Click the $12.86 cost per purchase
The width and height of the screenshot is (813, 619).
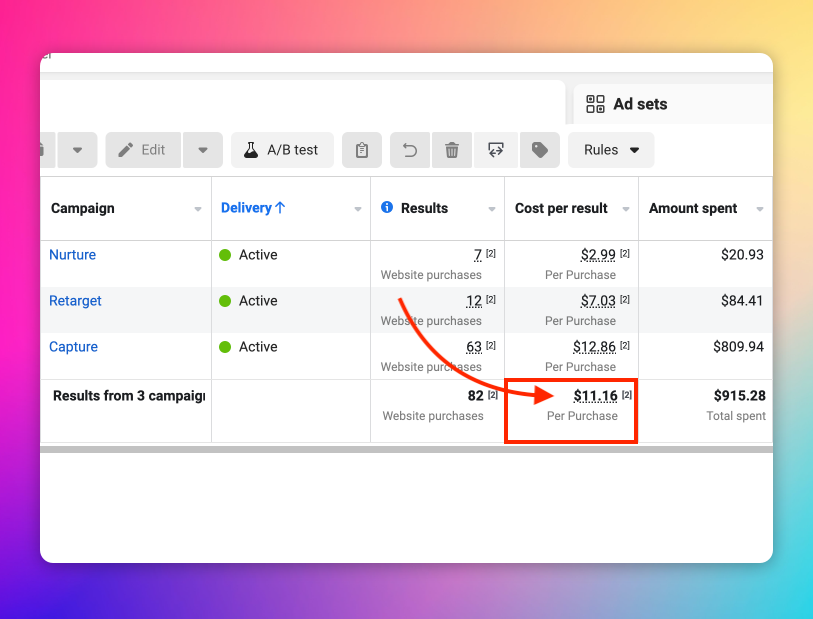[x=594, y=347]
